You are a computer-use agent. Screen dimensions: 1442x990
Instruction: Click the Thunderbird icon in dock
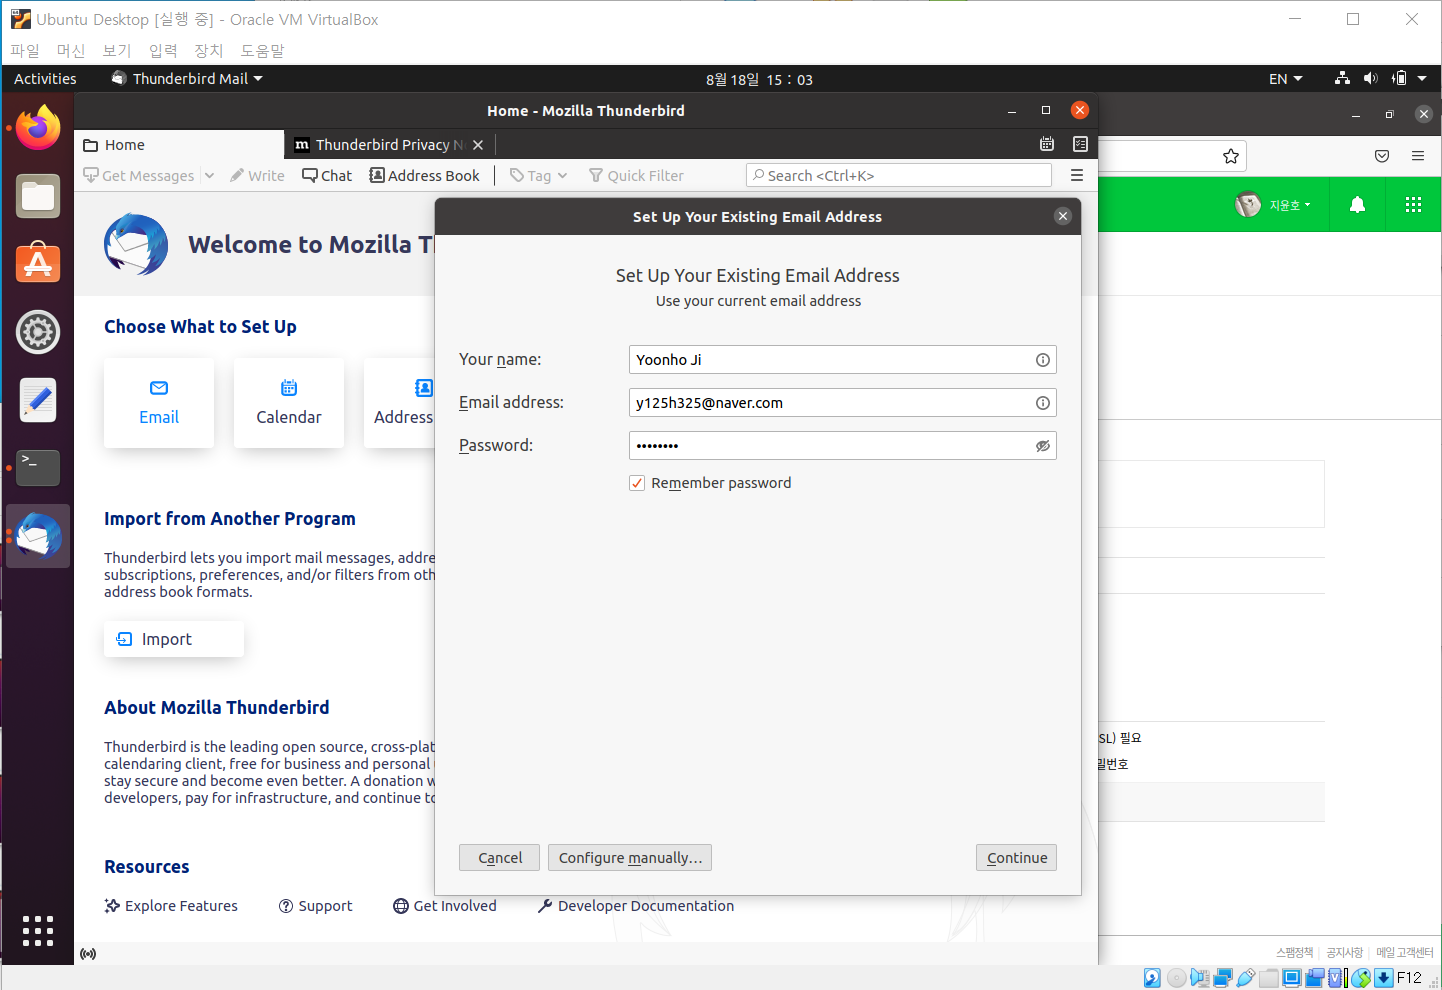(38, 536)
